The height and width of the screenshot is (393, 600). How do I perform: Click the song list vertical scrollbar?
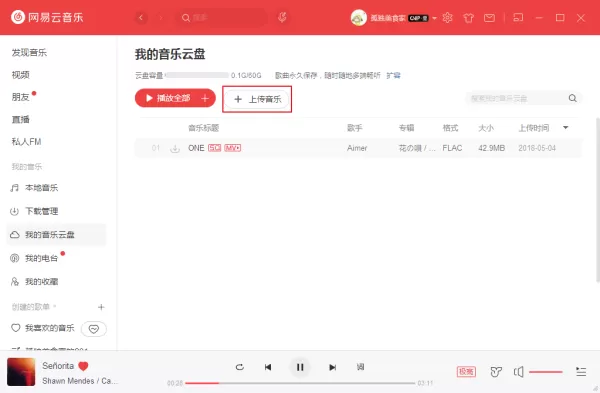tap(598, 200)
